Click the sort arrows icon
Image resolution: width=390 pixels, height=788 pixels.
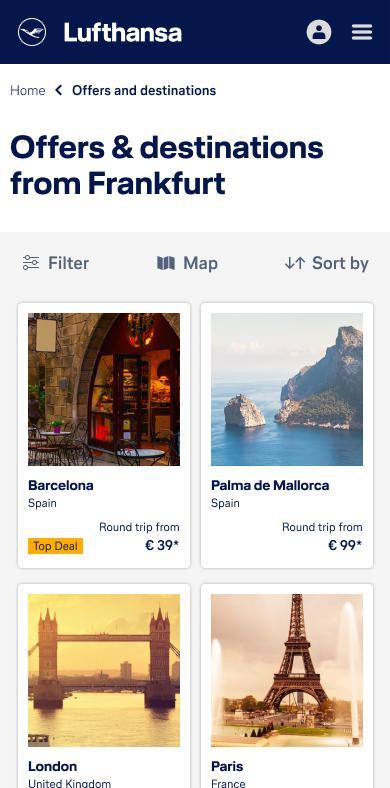(x=295, y=263)
